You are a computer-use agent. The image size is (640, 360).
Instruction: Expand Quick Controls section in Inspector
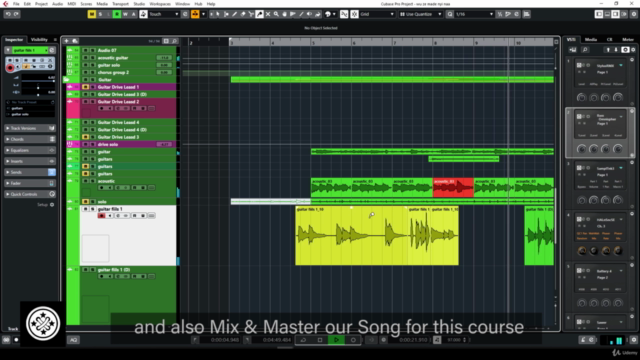(30, 194)
